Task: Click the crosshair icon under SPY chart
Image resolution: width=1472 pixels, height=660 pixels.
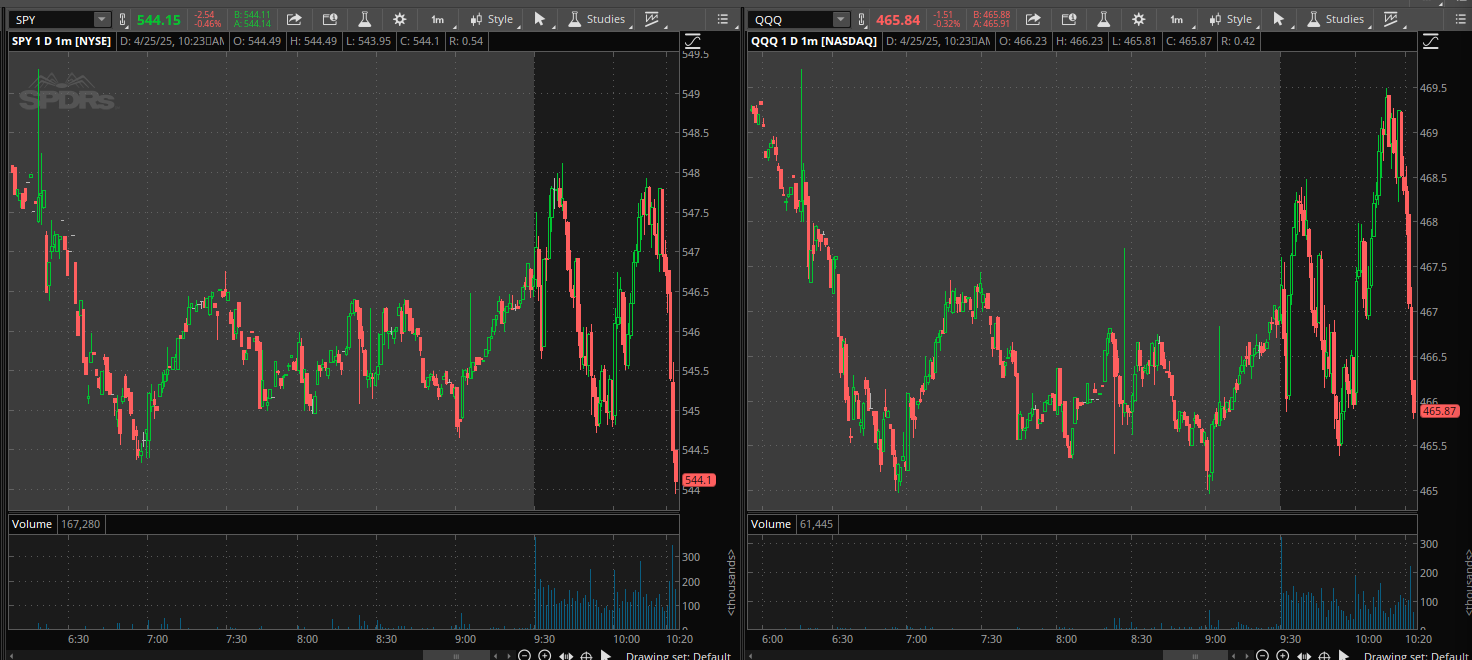Action: 586,655
